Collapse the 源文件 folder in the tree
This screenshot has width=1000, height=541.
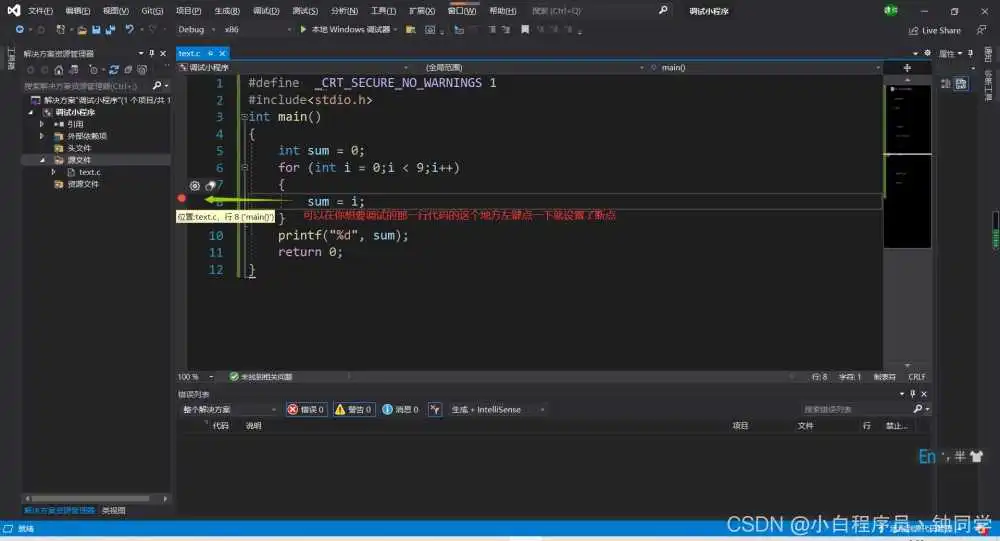click(x=43, y=160)
